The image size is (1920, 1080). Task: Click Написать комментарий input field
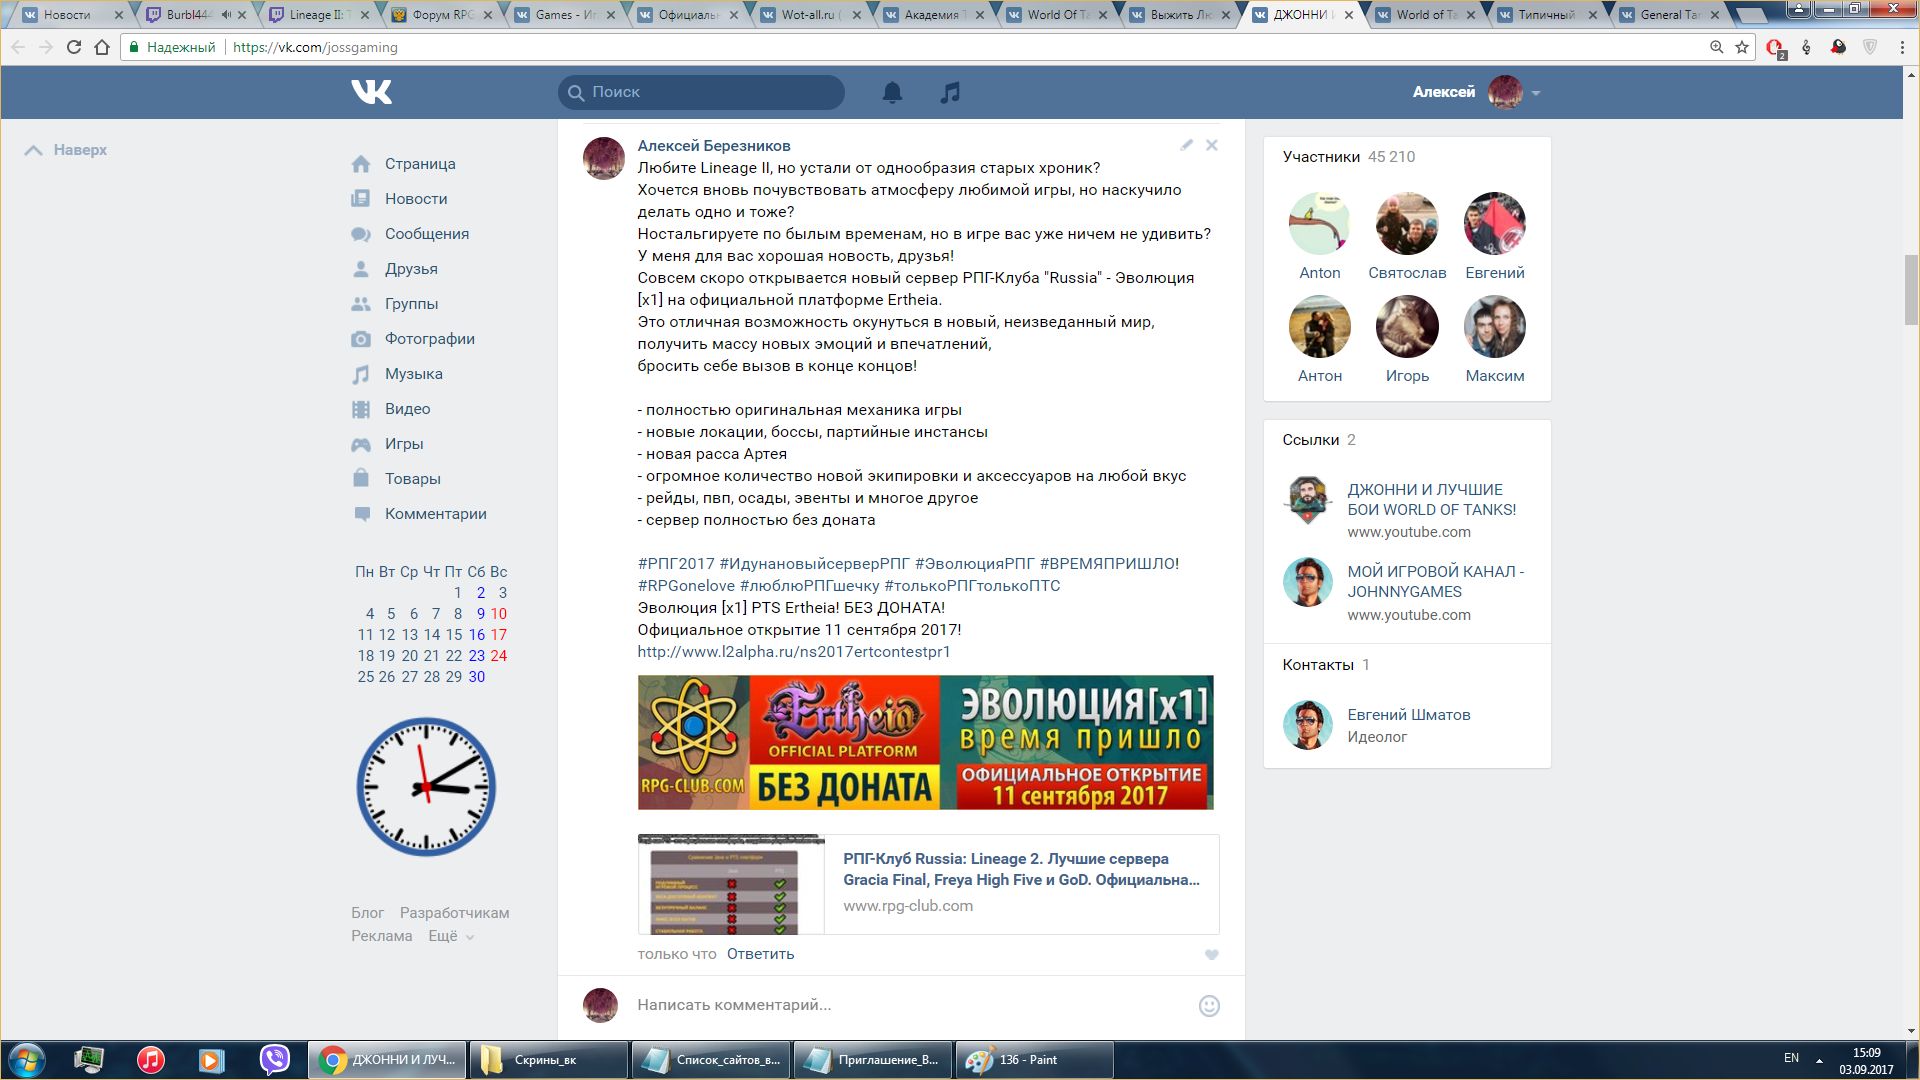point(910,1005)
